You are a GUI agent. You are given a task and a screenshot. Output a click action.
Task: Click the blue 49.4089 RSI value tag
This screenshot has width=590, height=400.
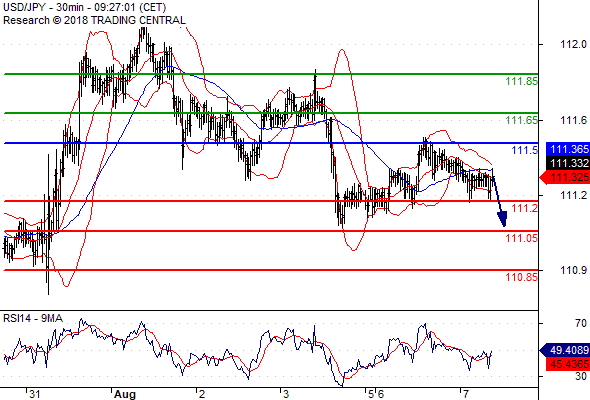[x=564, y=350]
